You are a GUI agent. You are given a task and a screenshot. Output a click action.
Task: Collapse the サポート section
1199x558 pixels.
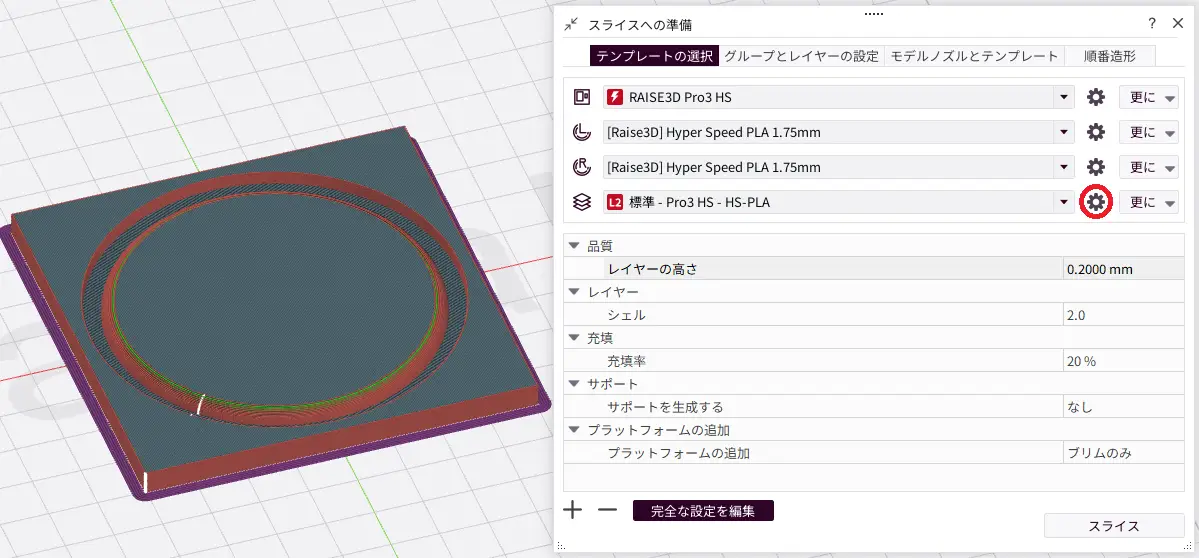tap(574, 384)
